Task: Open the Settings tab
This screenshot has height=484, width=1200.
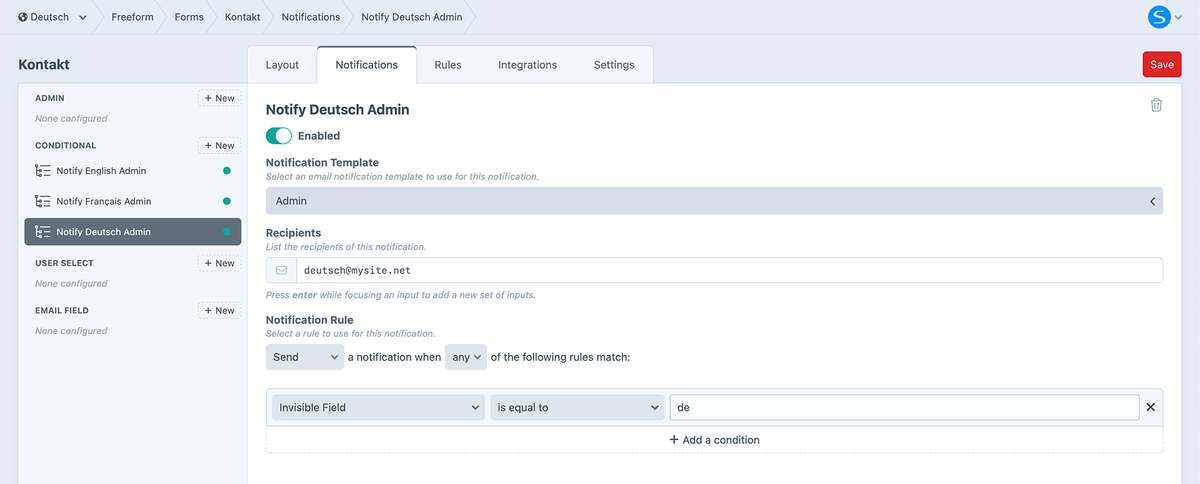Action: [x=614, y=65]
